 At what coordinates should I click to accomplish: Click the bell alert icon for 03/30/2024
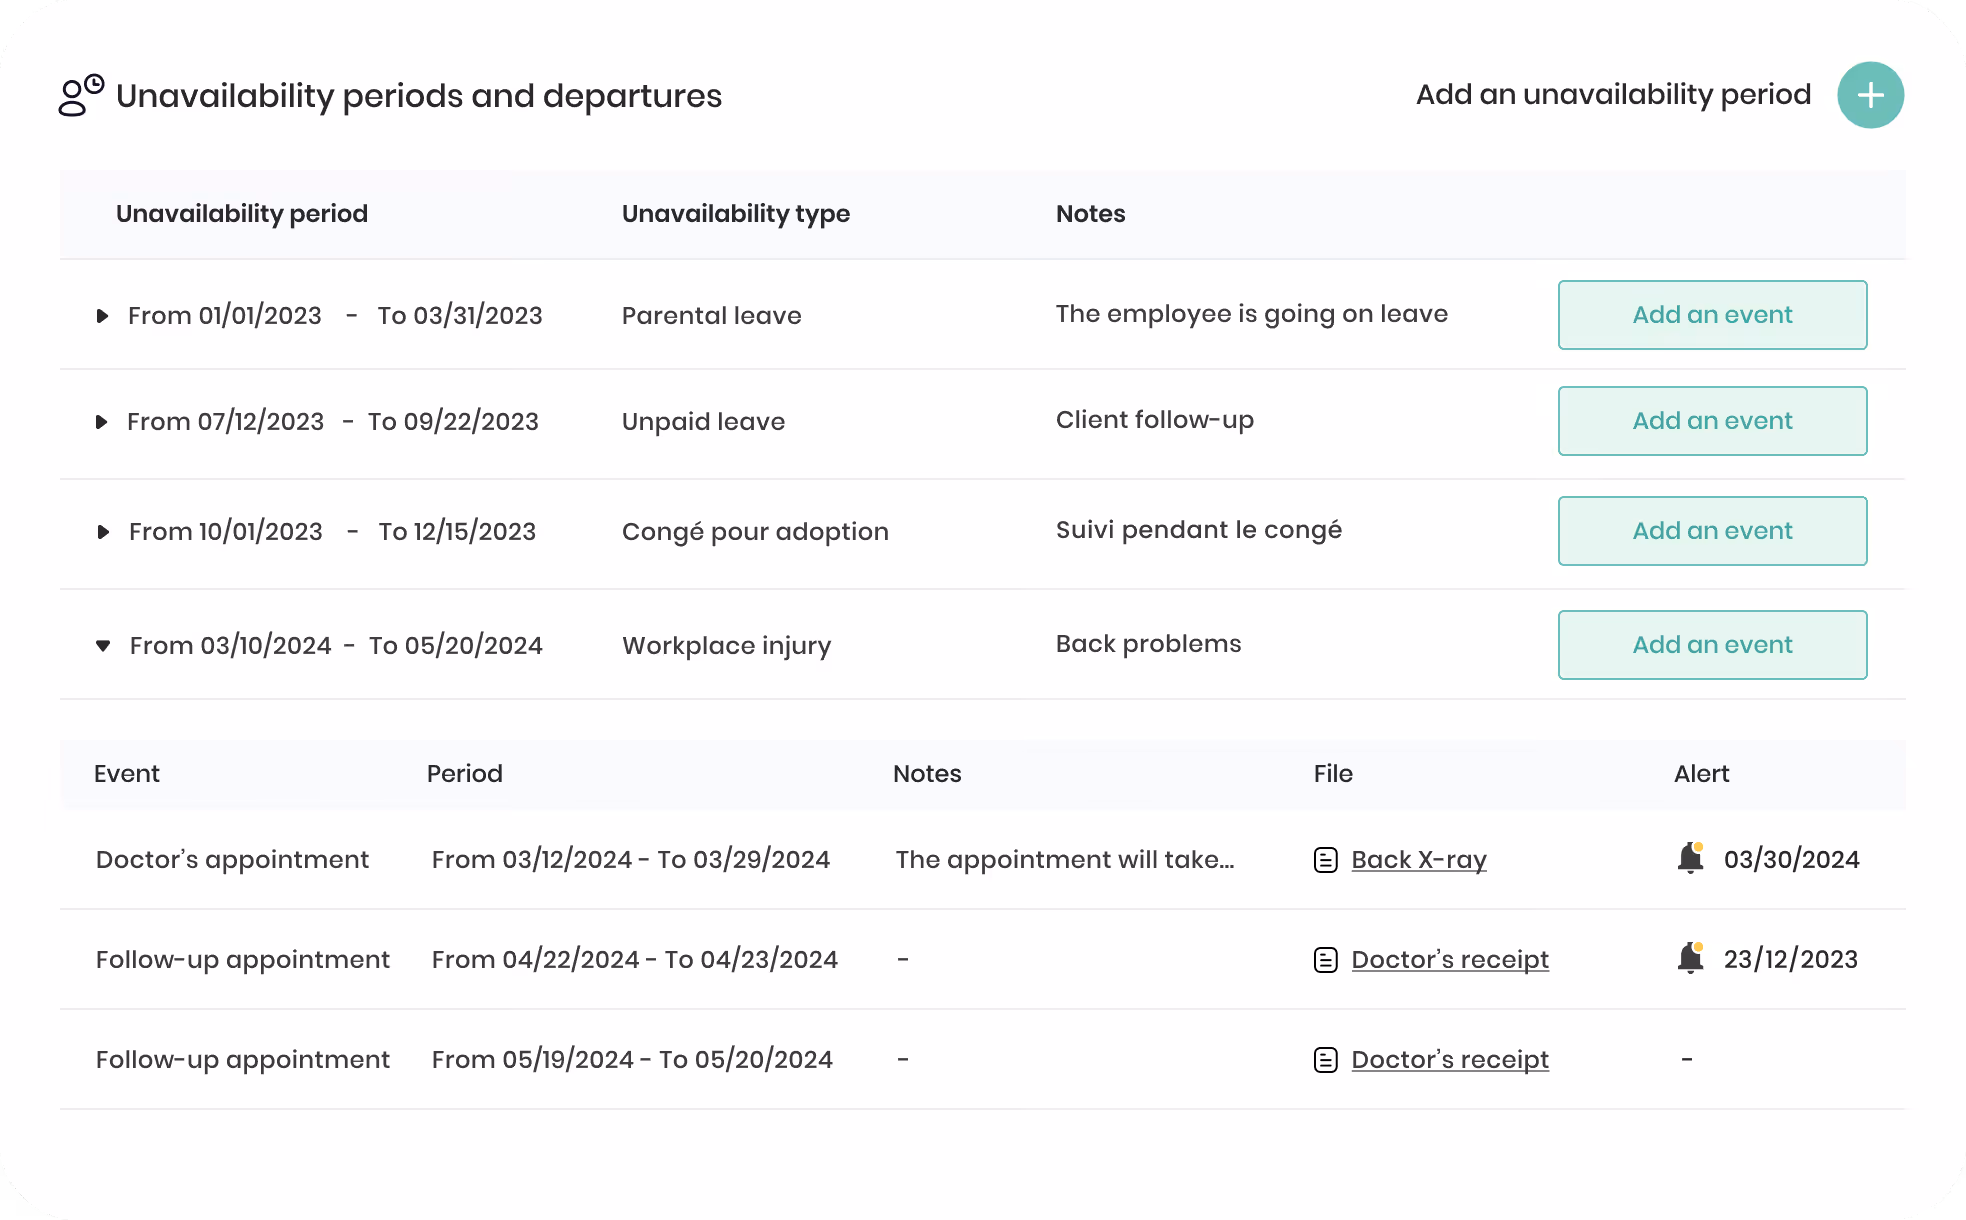tap(1691, 858)
